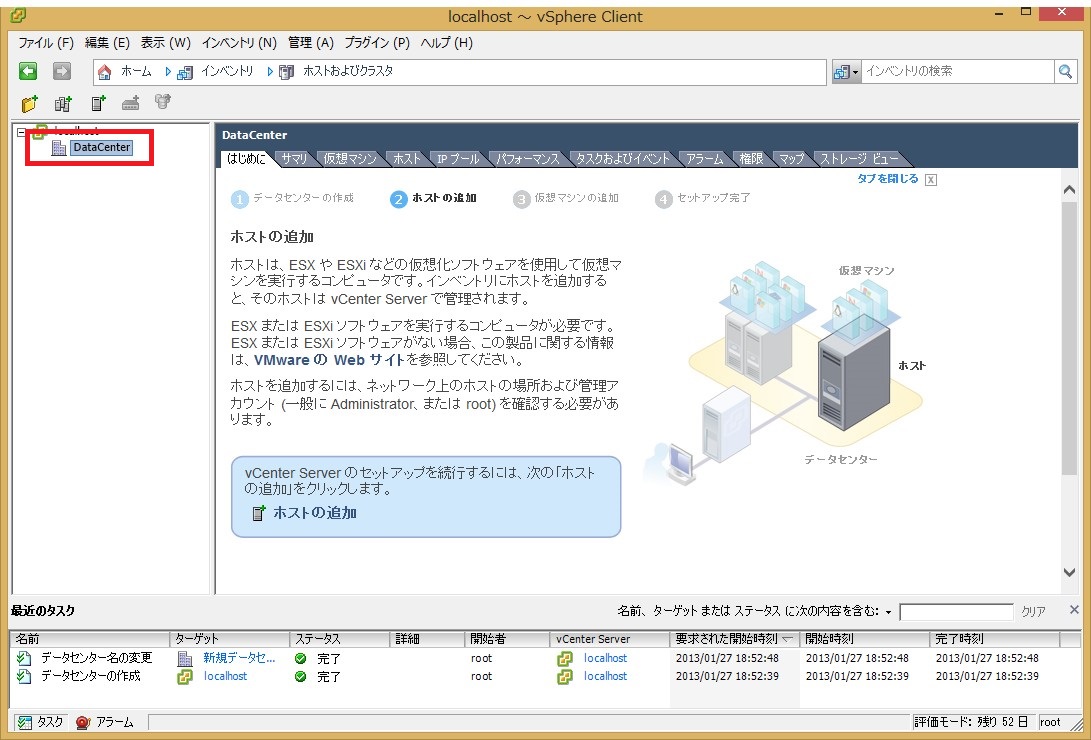Click the content scrollbar up arrow
Screen dimensions: 1091x740
click(1069, 190)
